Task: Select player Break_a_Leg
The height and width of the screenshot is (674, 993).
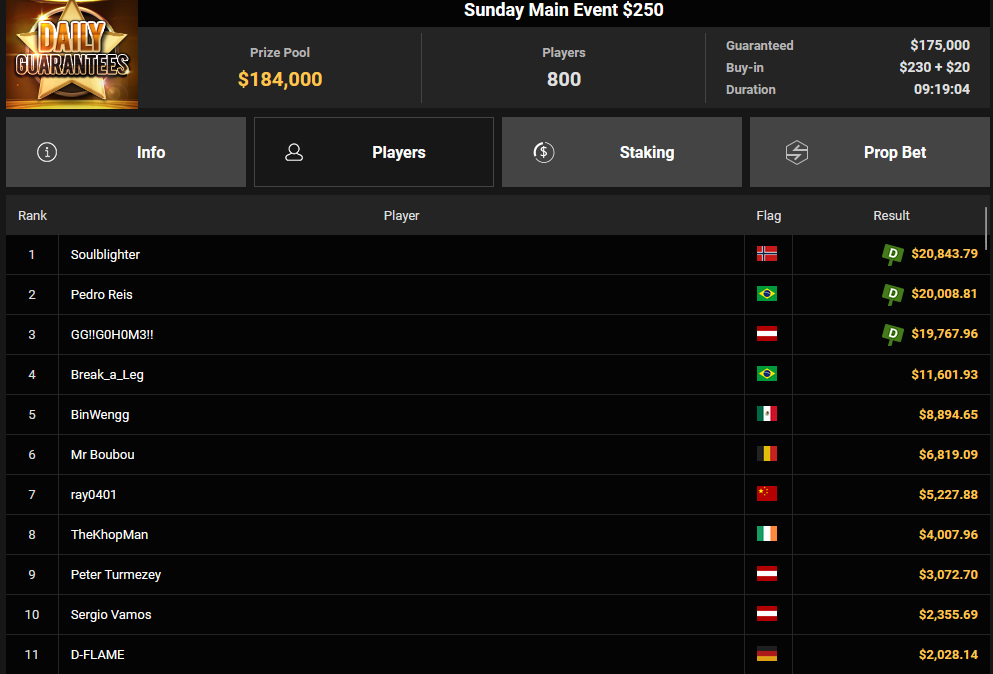Action: pyautogui.click(x=107, y=374)
